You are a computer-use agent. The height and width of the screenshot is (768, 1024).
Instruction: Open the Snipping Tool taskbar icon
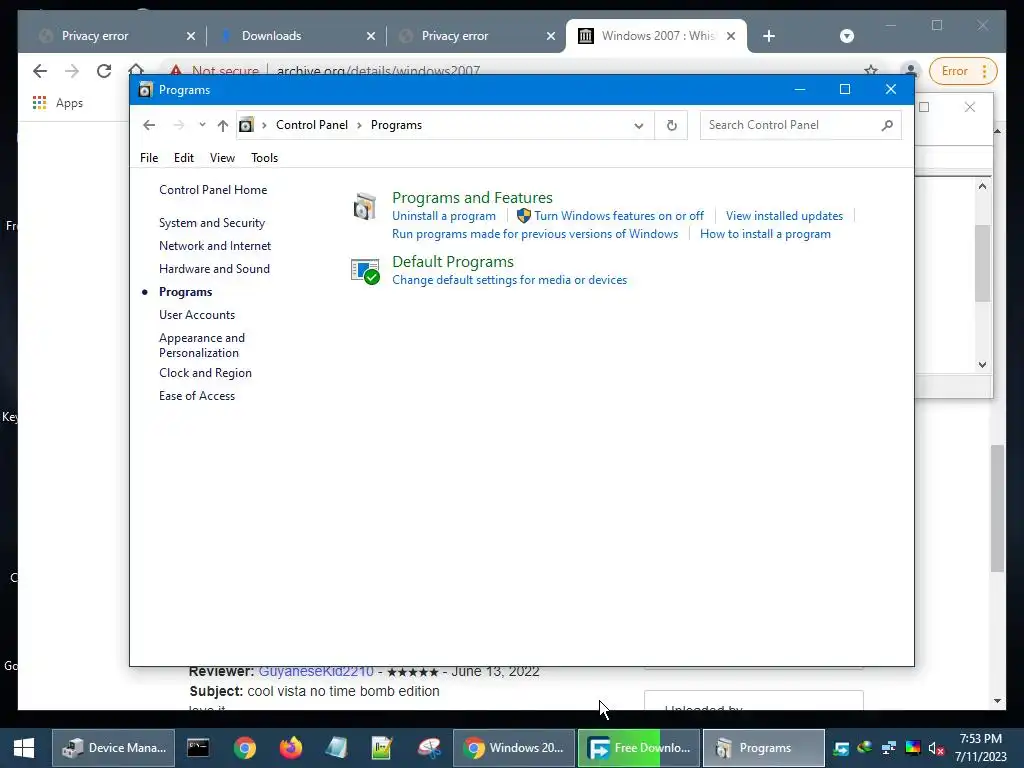(430, 748)
